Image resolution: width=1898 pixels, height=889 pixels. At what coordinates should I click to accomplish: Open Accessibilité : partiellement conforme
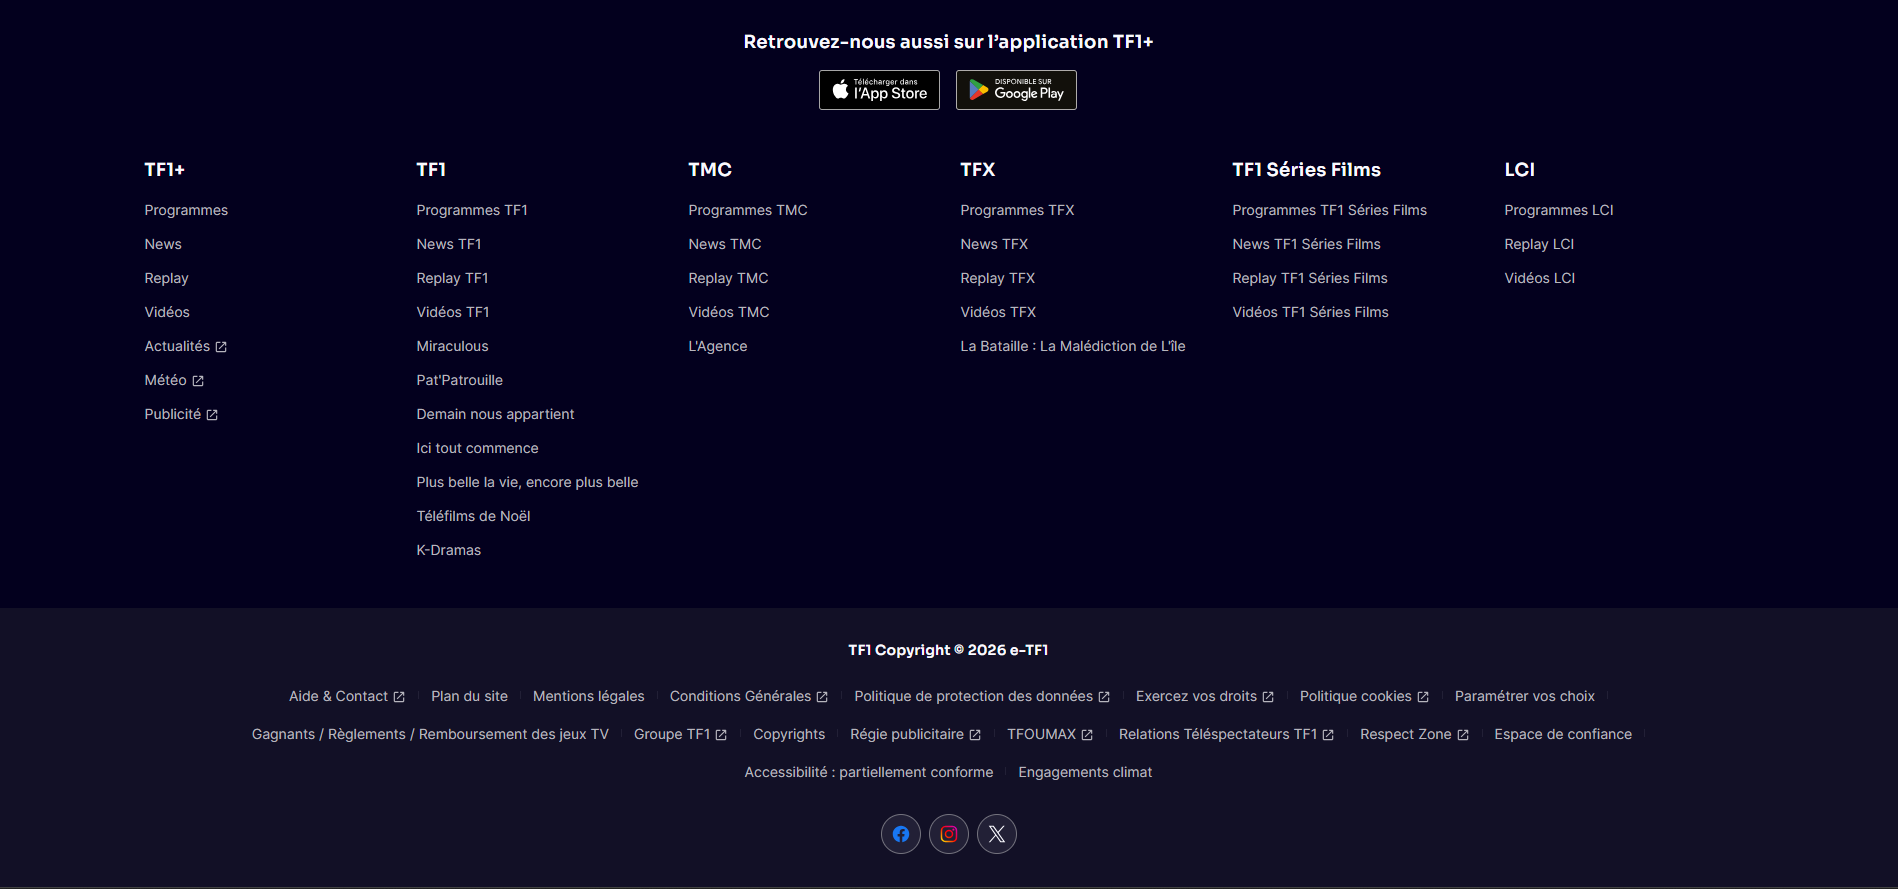point(869,772)
